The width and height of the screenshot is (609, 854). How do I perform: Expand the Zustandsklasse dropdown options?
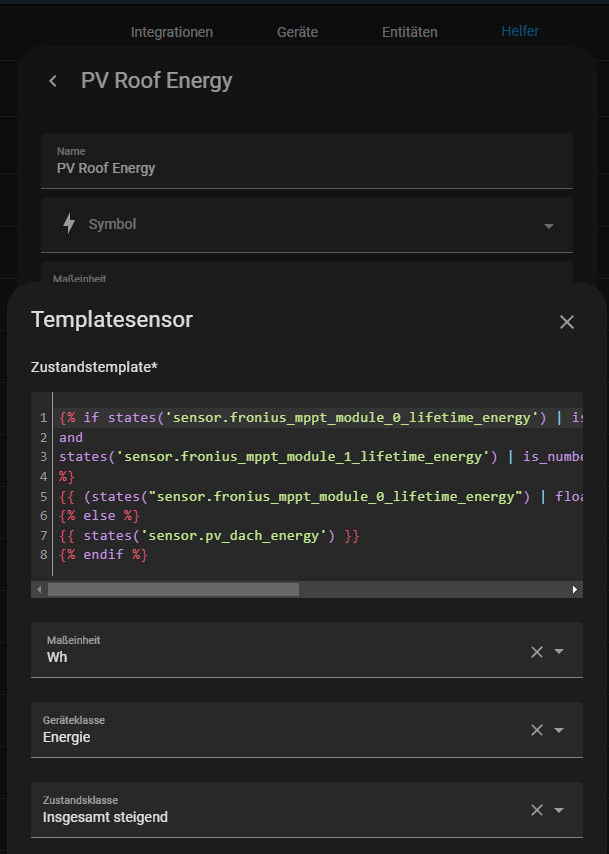coord(560,810)
